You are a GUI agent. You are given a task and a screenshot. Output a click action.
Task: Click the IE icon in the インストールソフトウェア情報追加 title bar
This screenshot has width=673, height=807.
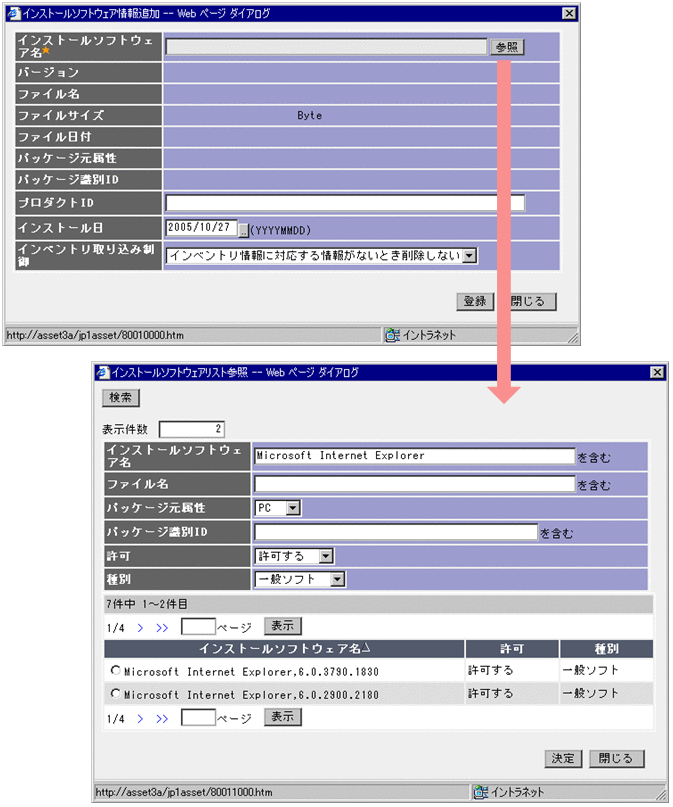pyautogui.click(x=14, y=13)
